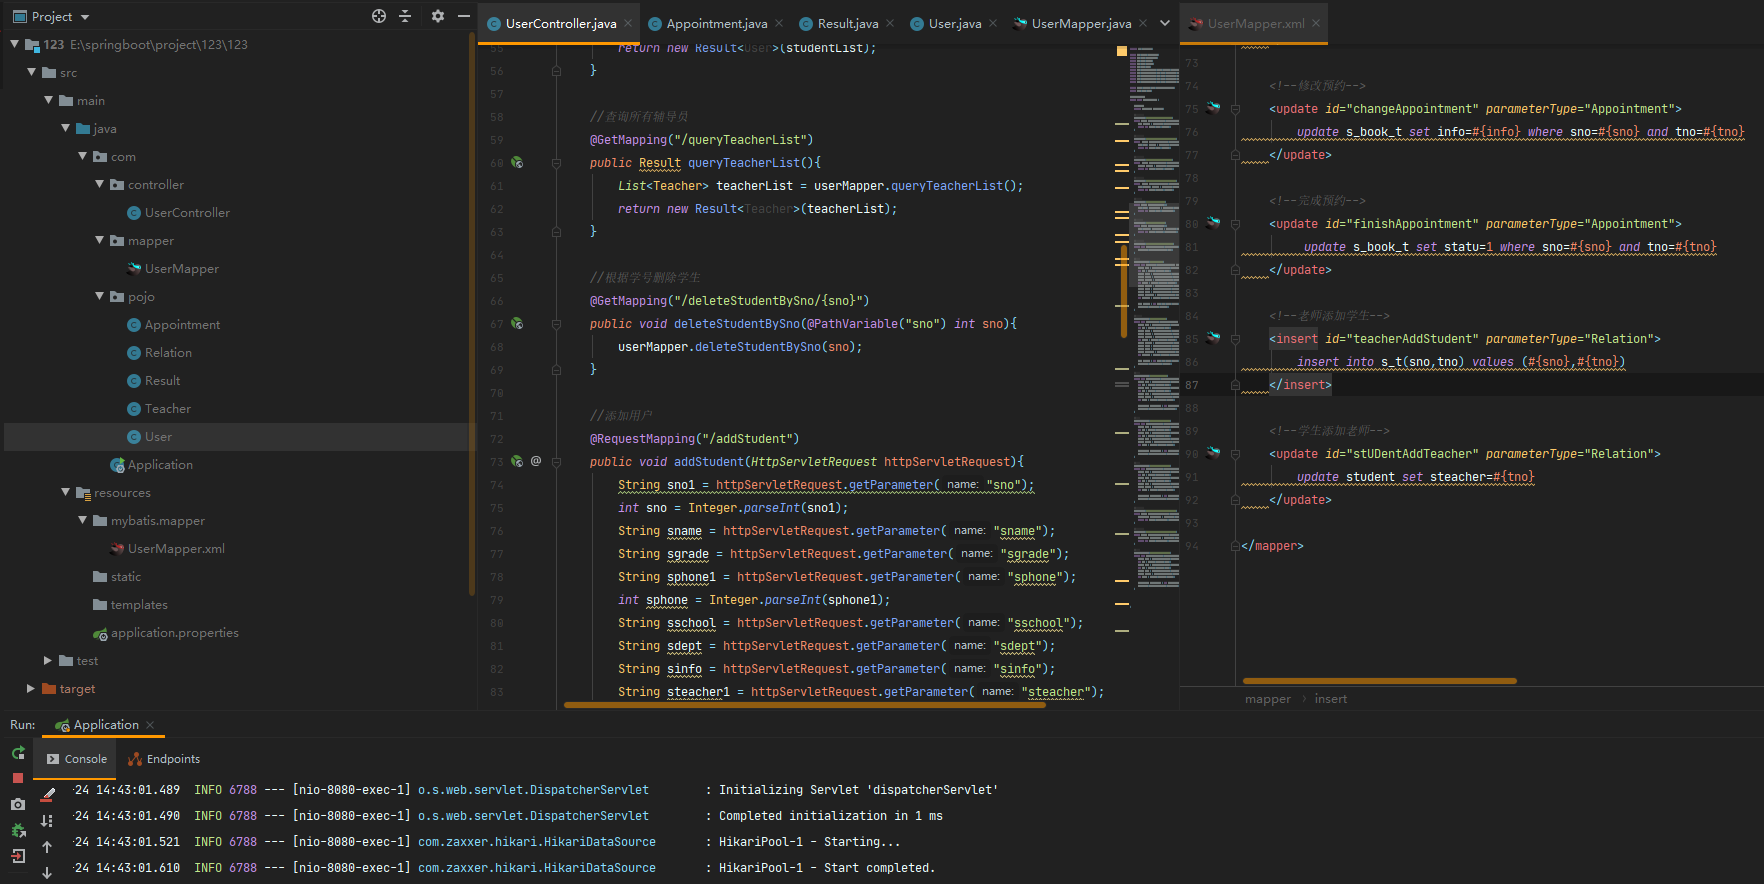Screen dimensions: 1764x884
Task: Click the attach debugger bug icon
Action: (18, 830)
